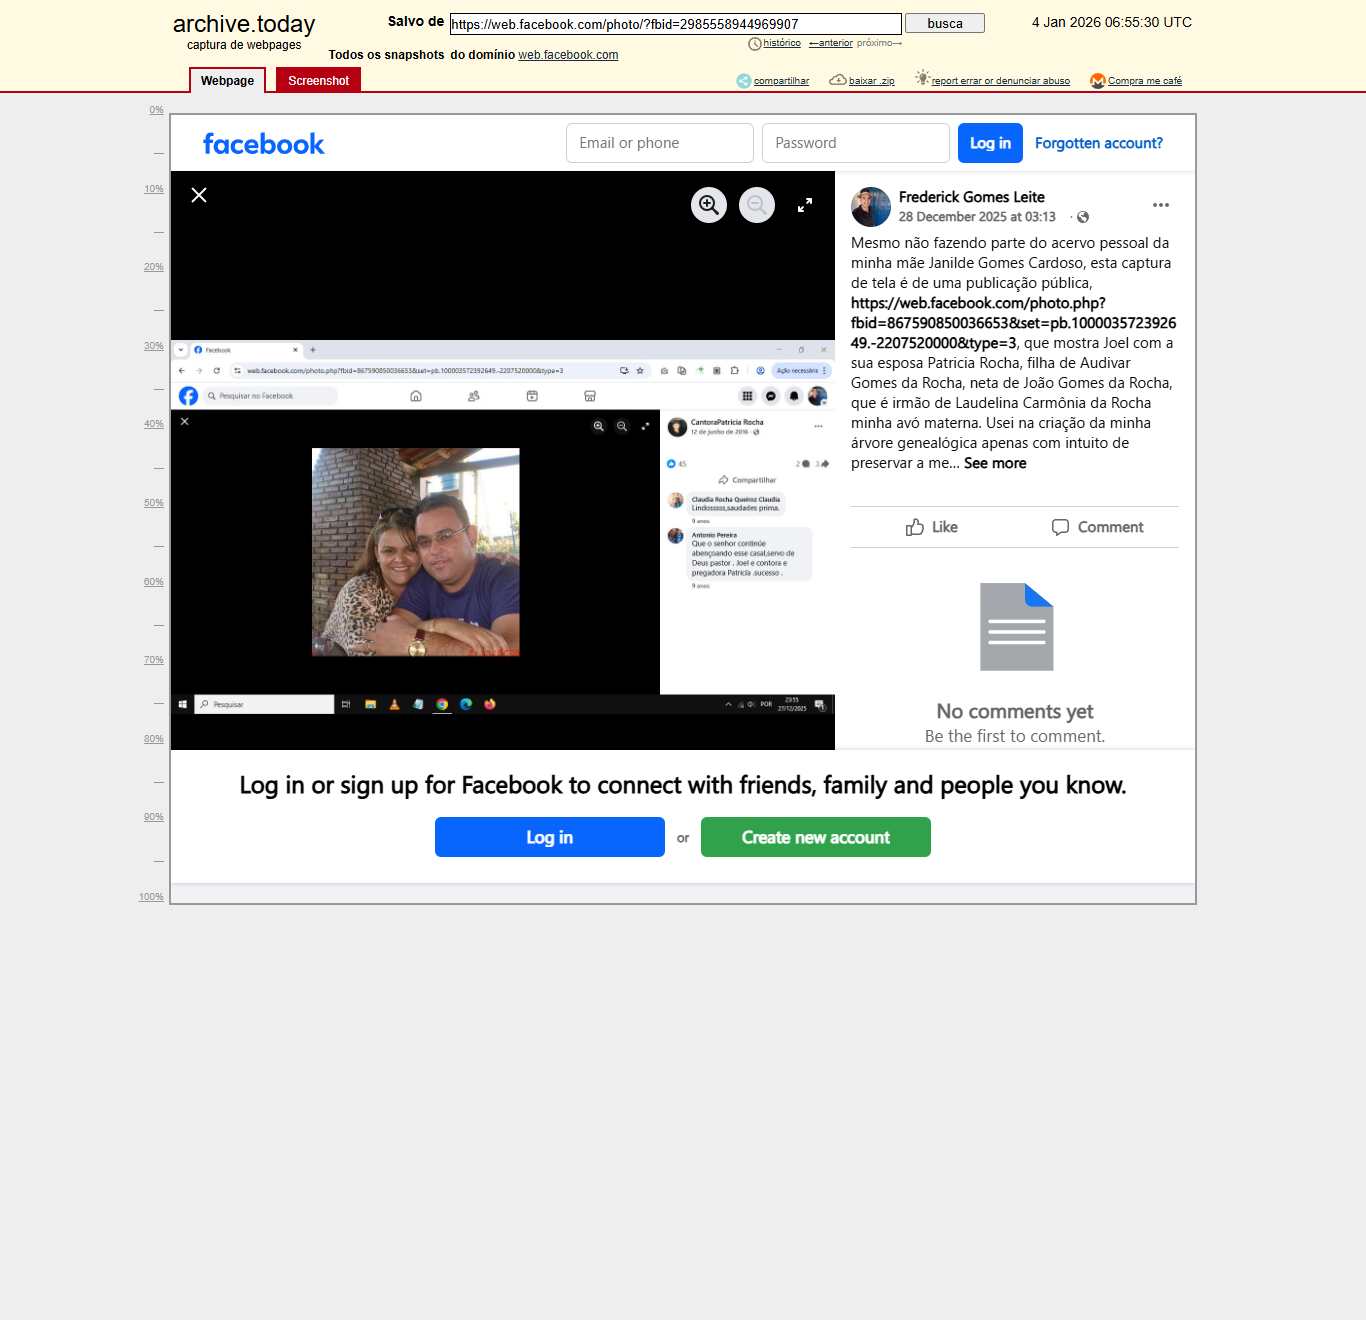Download the snapshot via baixar .zip

tap(872, 81)
